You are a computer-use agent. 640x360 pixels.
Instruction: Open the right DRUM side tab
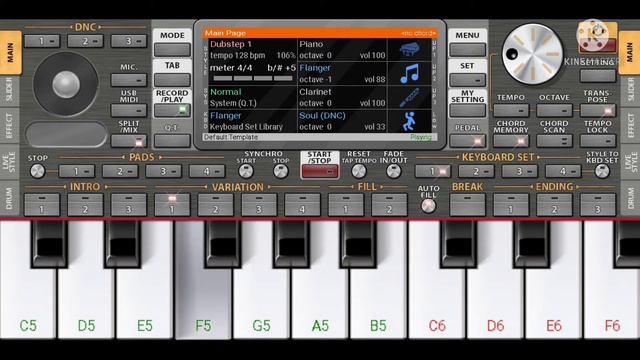click(630, 198)
